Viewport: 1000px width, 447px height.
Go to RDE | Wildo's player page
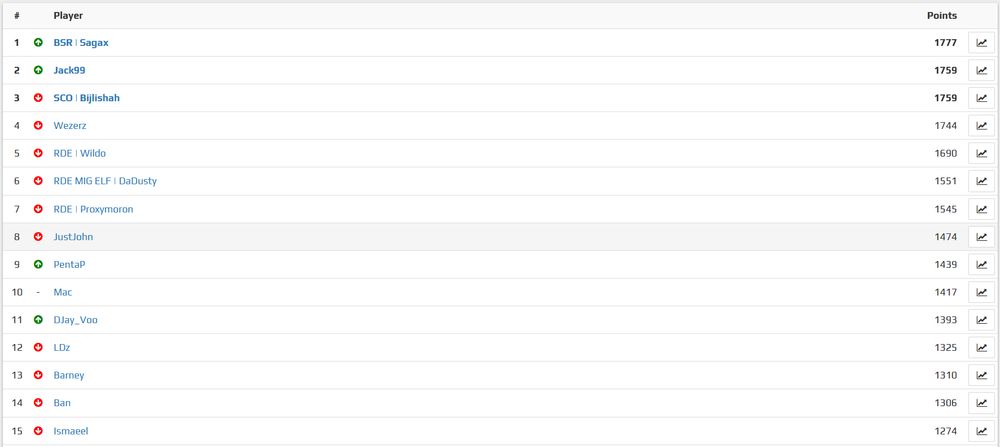pos(80,154)
